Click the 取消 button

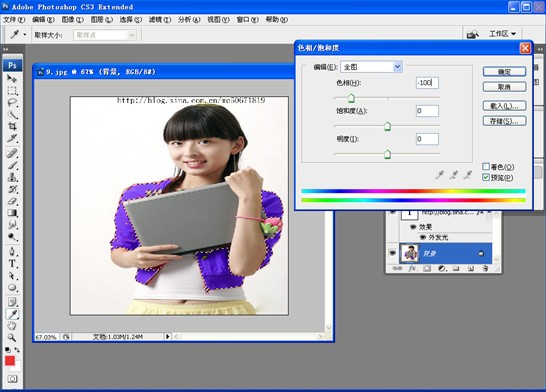504,87
